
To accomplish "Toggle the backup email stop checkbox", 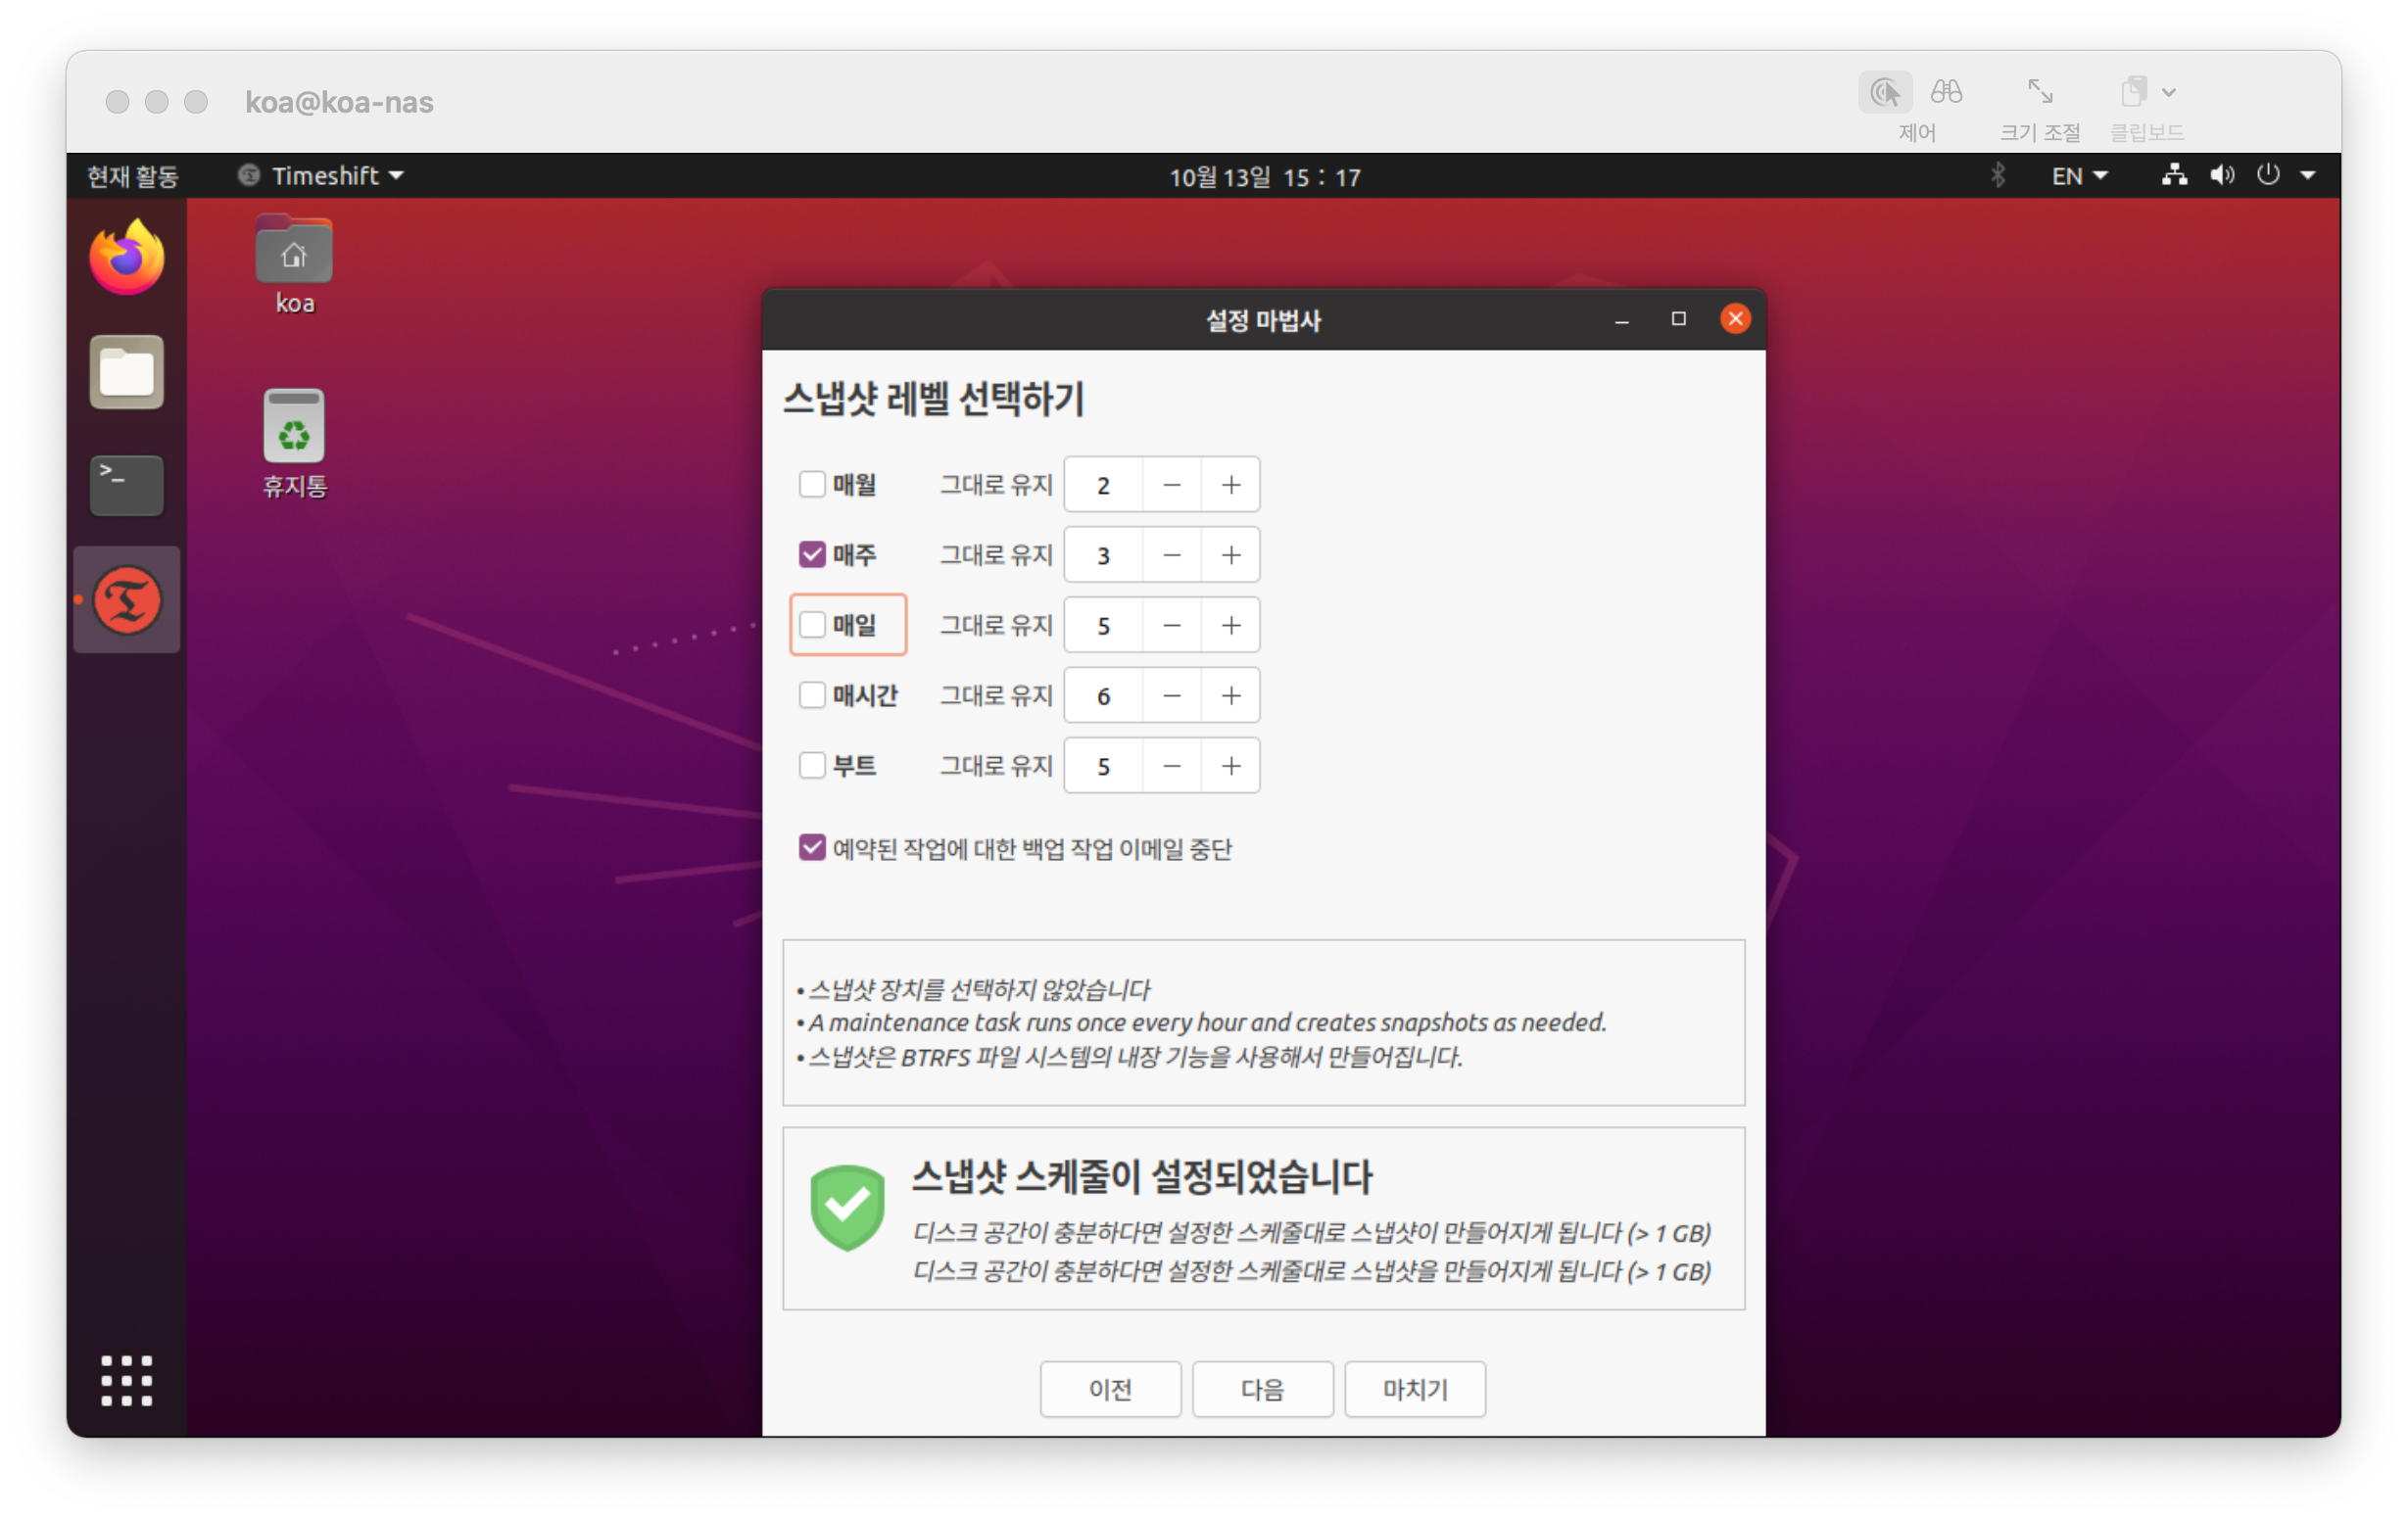I will (x=812, y=848).
